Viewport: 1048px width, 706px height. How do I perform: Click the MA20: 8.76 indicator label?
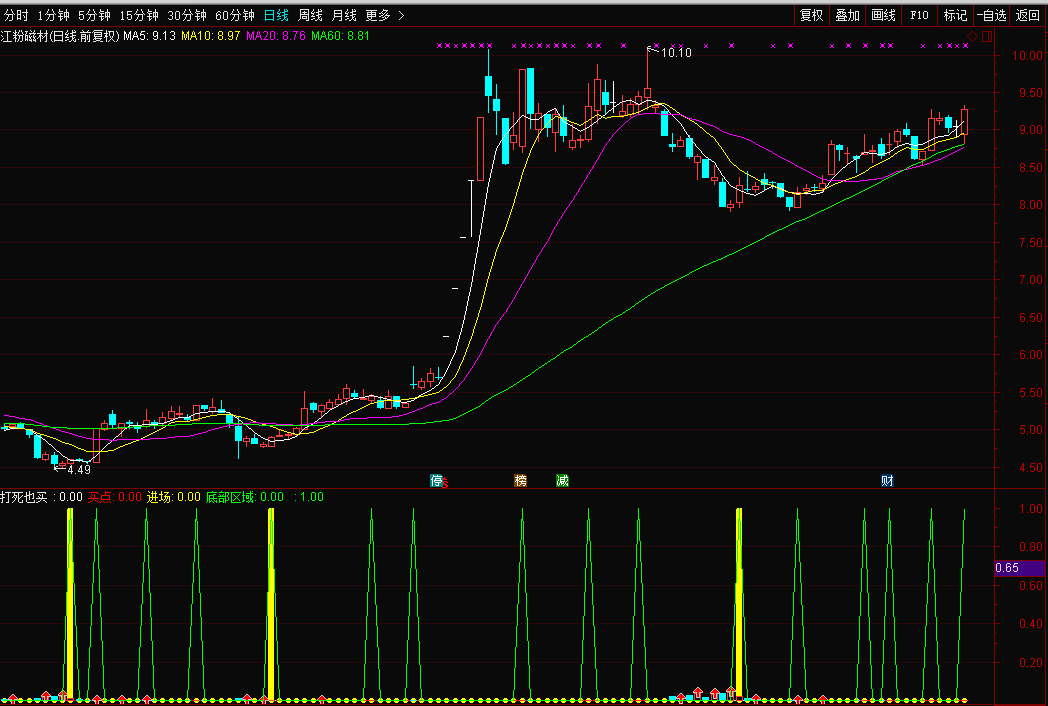(275, 36)
